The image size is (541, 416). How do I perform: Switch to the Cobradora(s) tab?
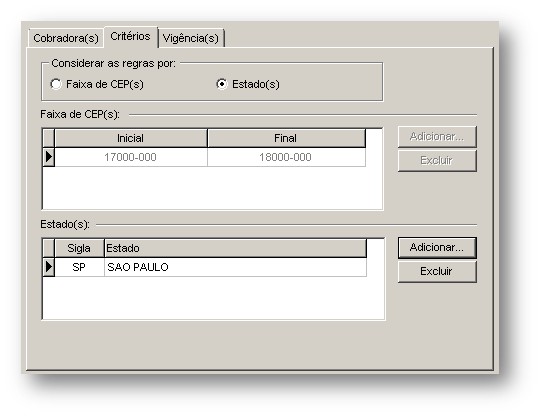click(66, 38)
